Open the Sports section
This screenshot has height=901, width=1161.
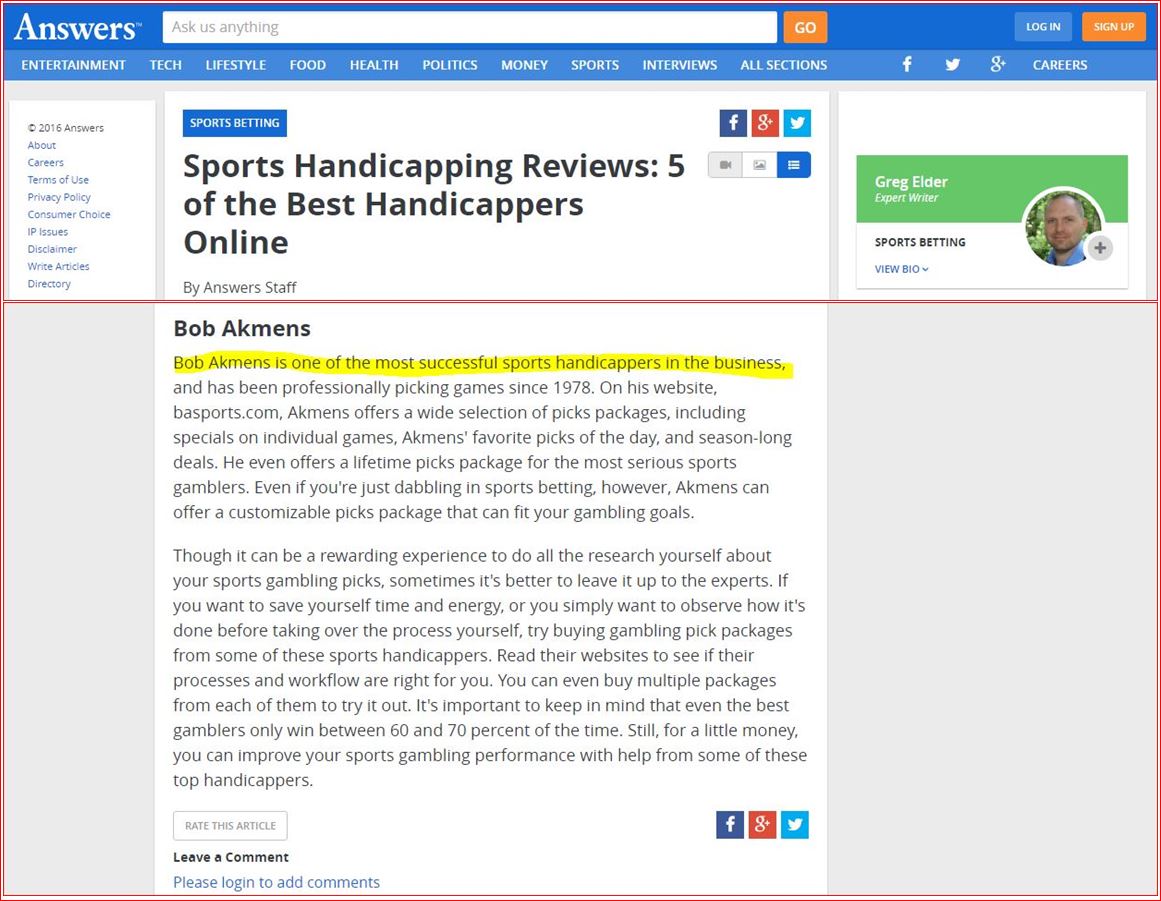click(595, 65)
